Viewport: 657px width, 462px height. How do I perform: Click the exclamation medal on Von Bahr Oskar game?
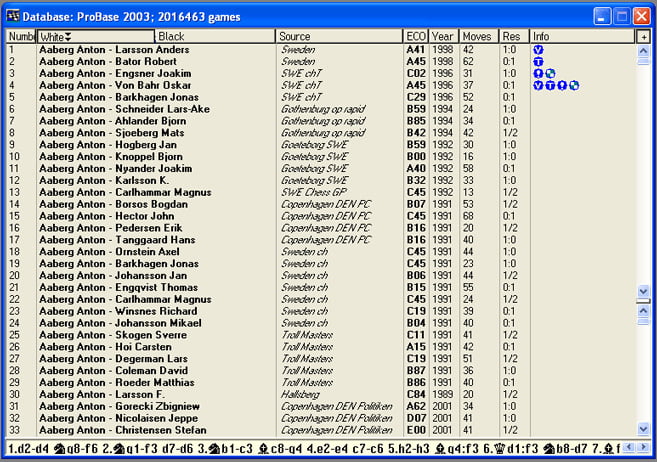562,85
